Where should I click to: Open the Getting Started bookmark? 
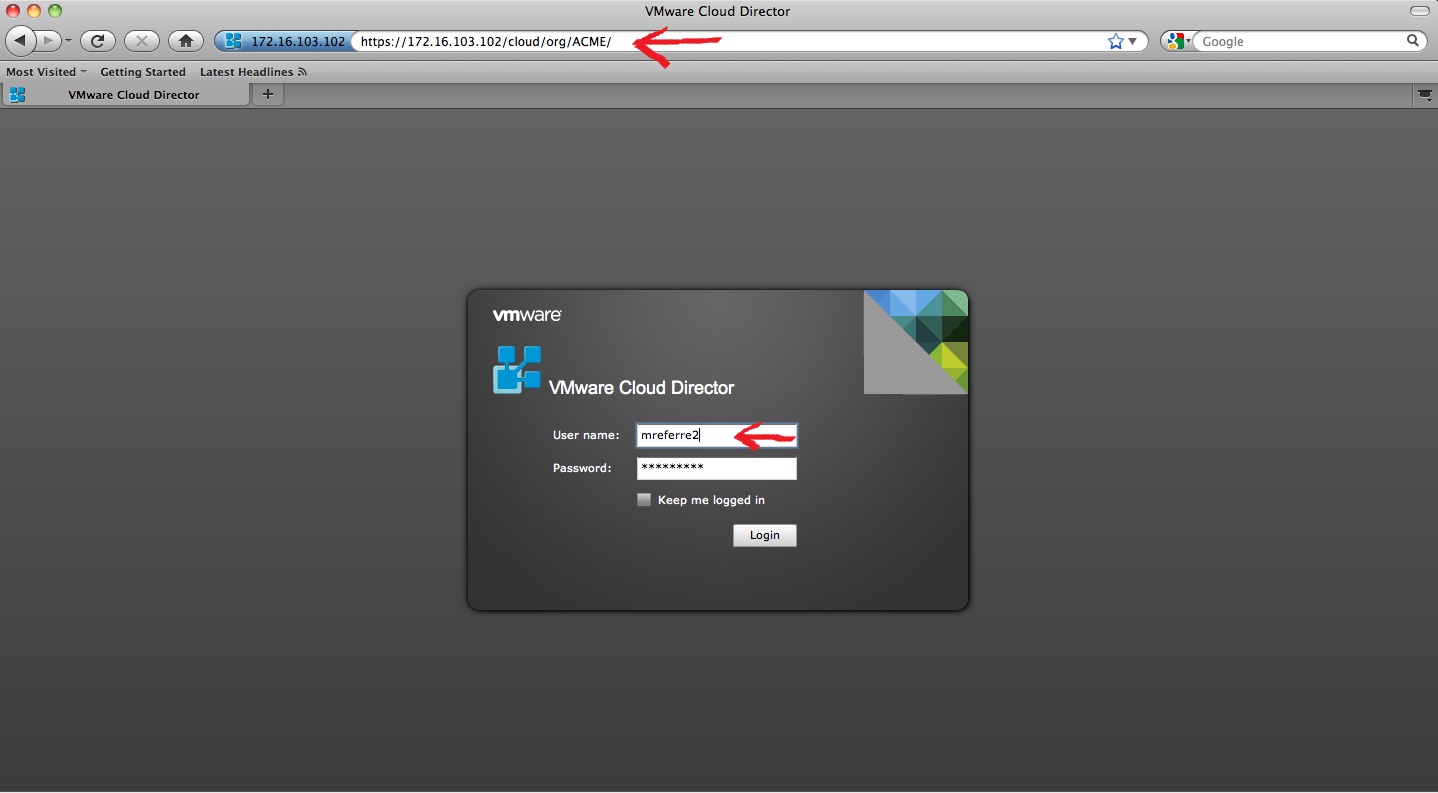(143, 72)
